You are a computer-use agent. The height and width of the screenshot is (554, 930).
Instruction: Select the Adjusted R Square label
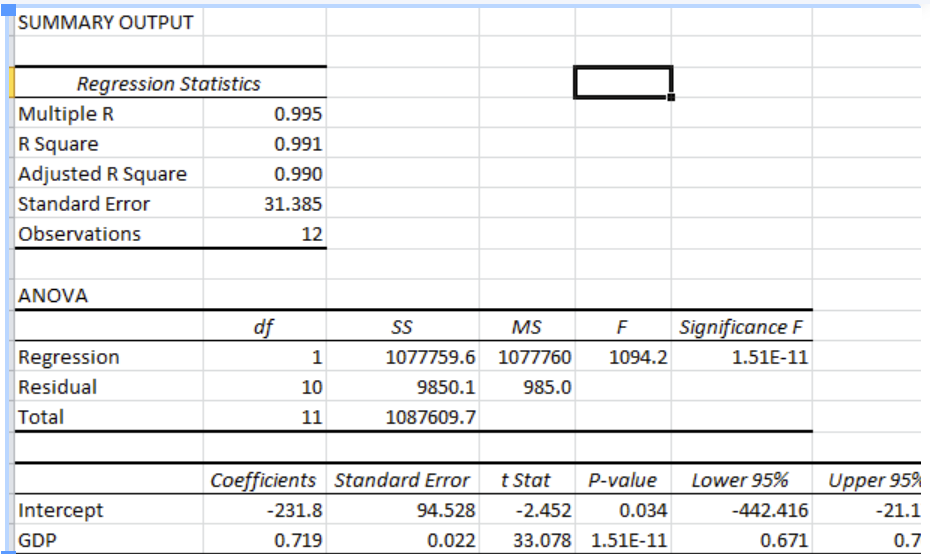[109, 174]
